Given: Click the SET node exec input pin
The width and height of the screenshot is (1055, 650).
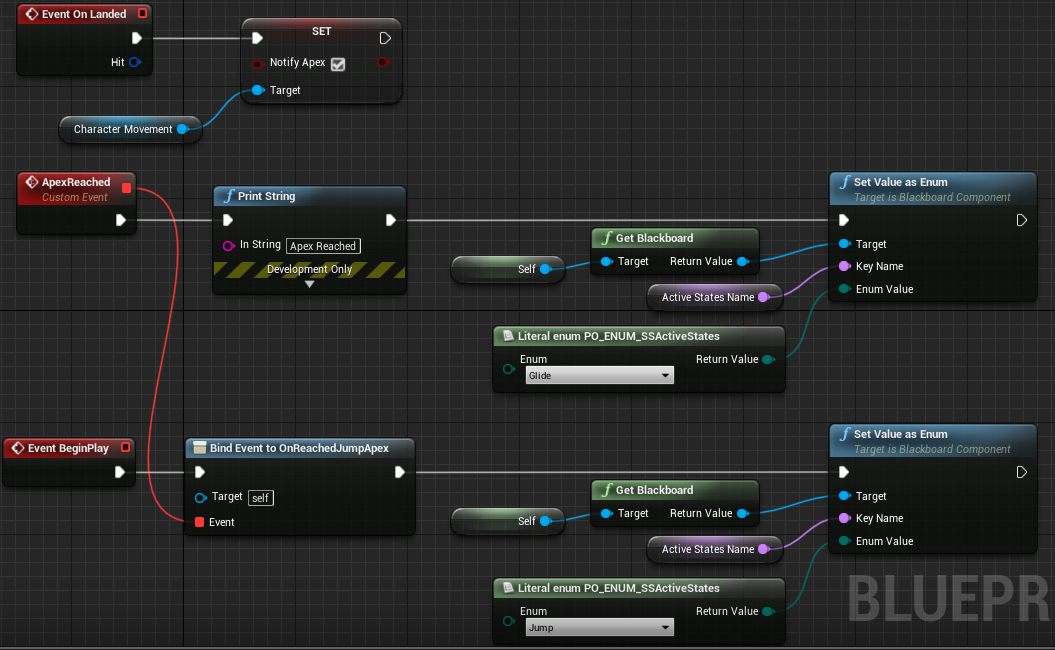Looking at the screenshot, I should (257, 38).
